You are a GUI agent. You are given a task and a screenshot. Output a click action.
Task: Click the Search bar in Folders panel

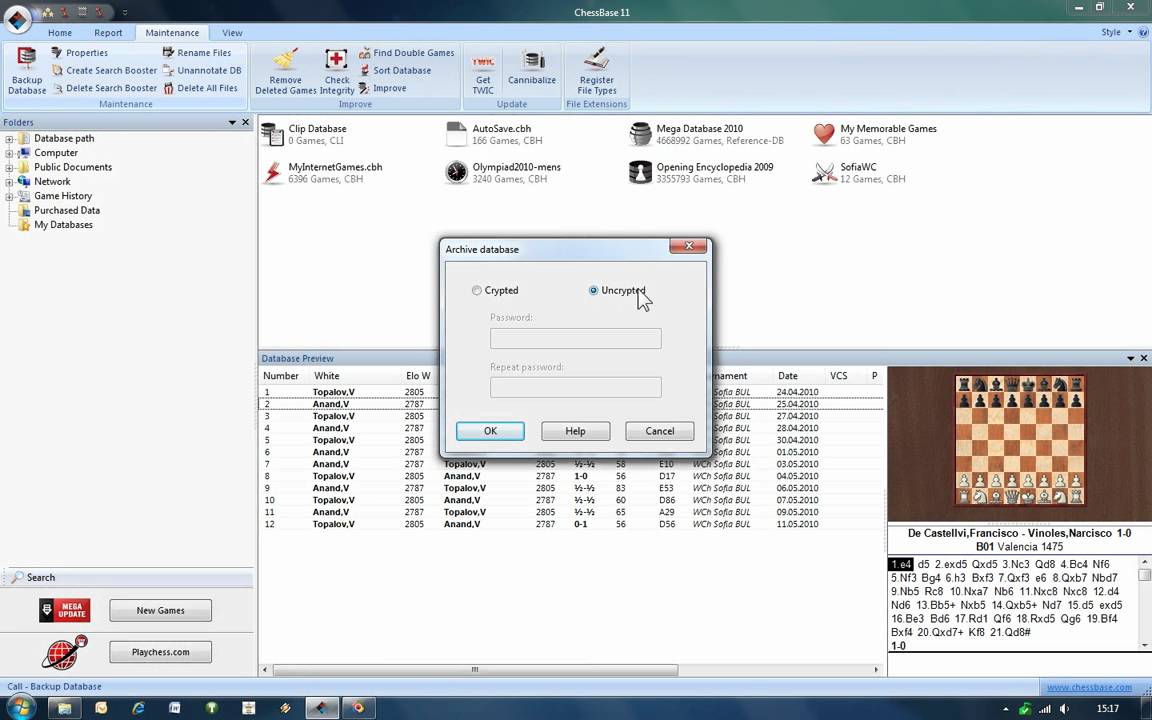(x=127, y=577)
